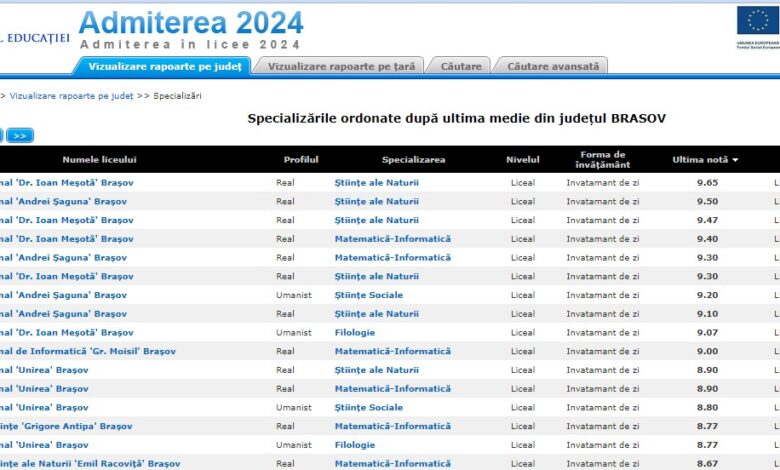Sort by the 'Profilul' column header
The image size is (780, 470).
coord(301,160)
